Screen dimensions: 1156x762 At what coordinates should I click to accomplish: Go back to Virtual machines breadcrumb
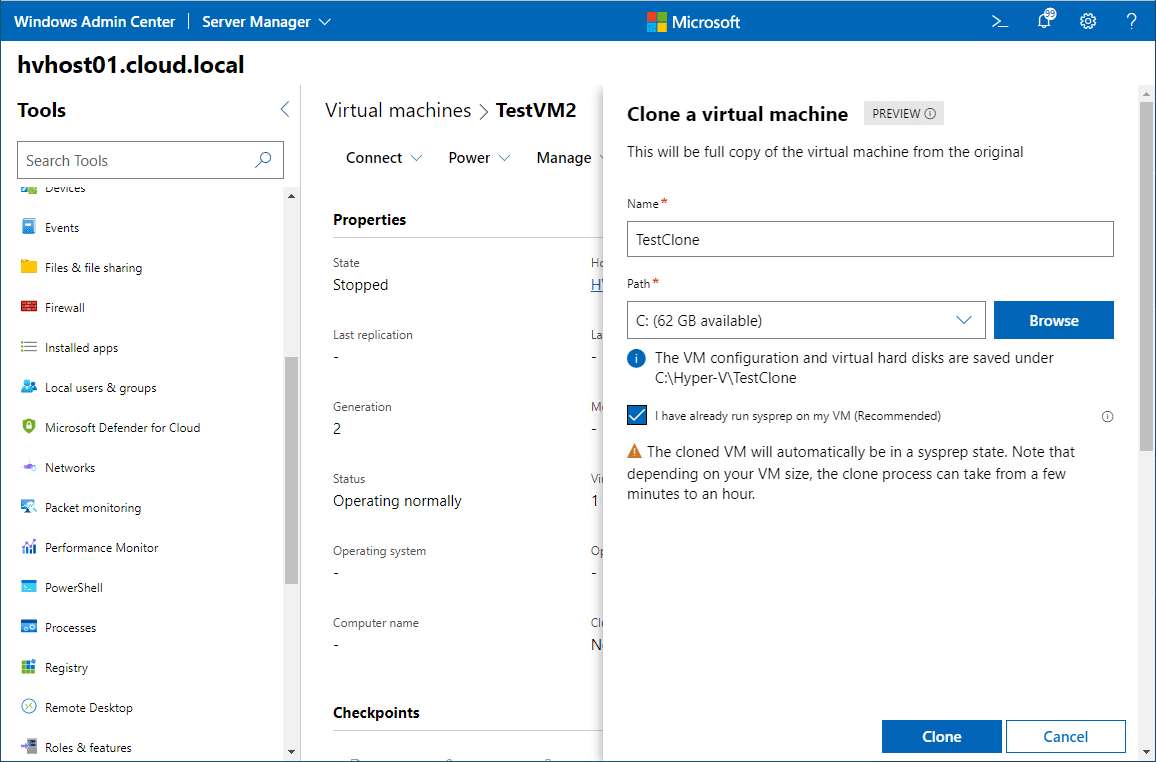[398, 111]
